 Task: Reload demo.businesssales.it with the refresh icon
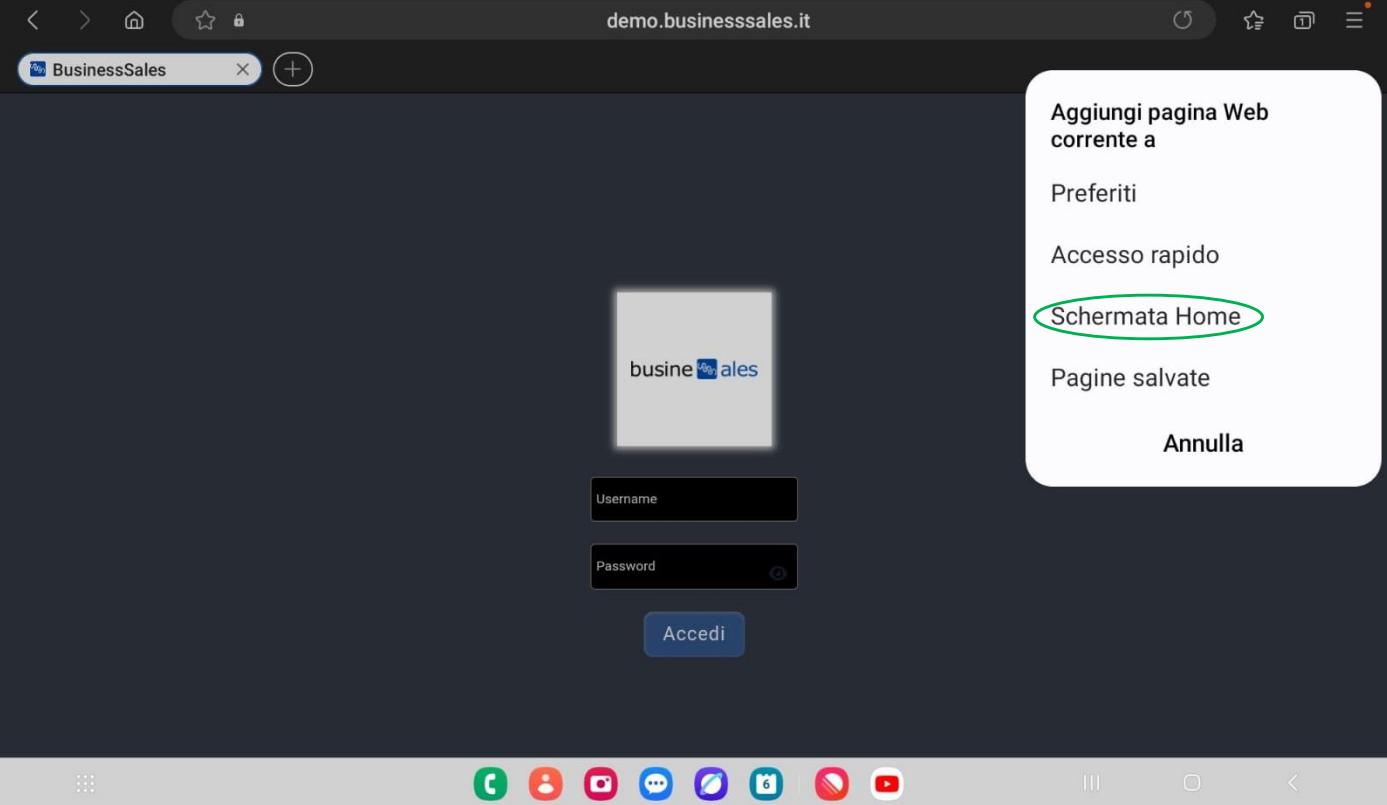click(1183, 20)
